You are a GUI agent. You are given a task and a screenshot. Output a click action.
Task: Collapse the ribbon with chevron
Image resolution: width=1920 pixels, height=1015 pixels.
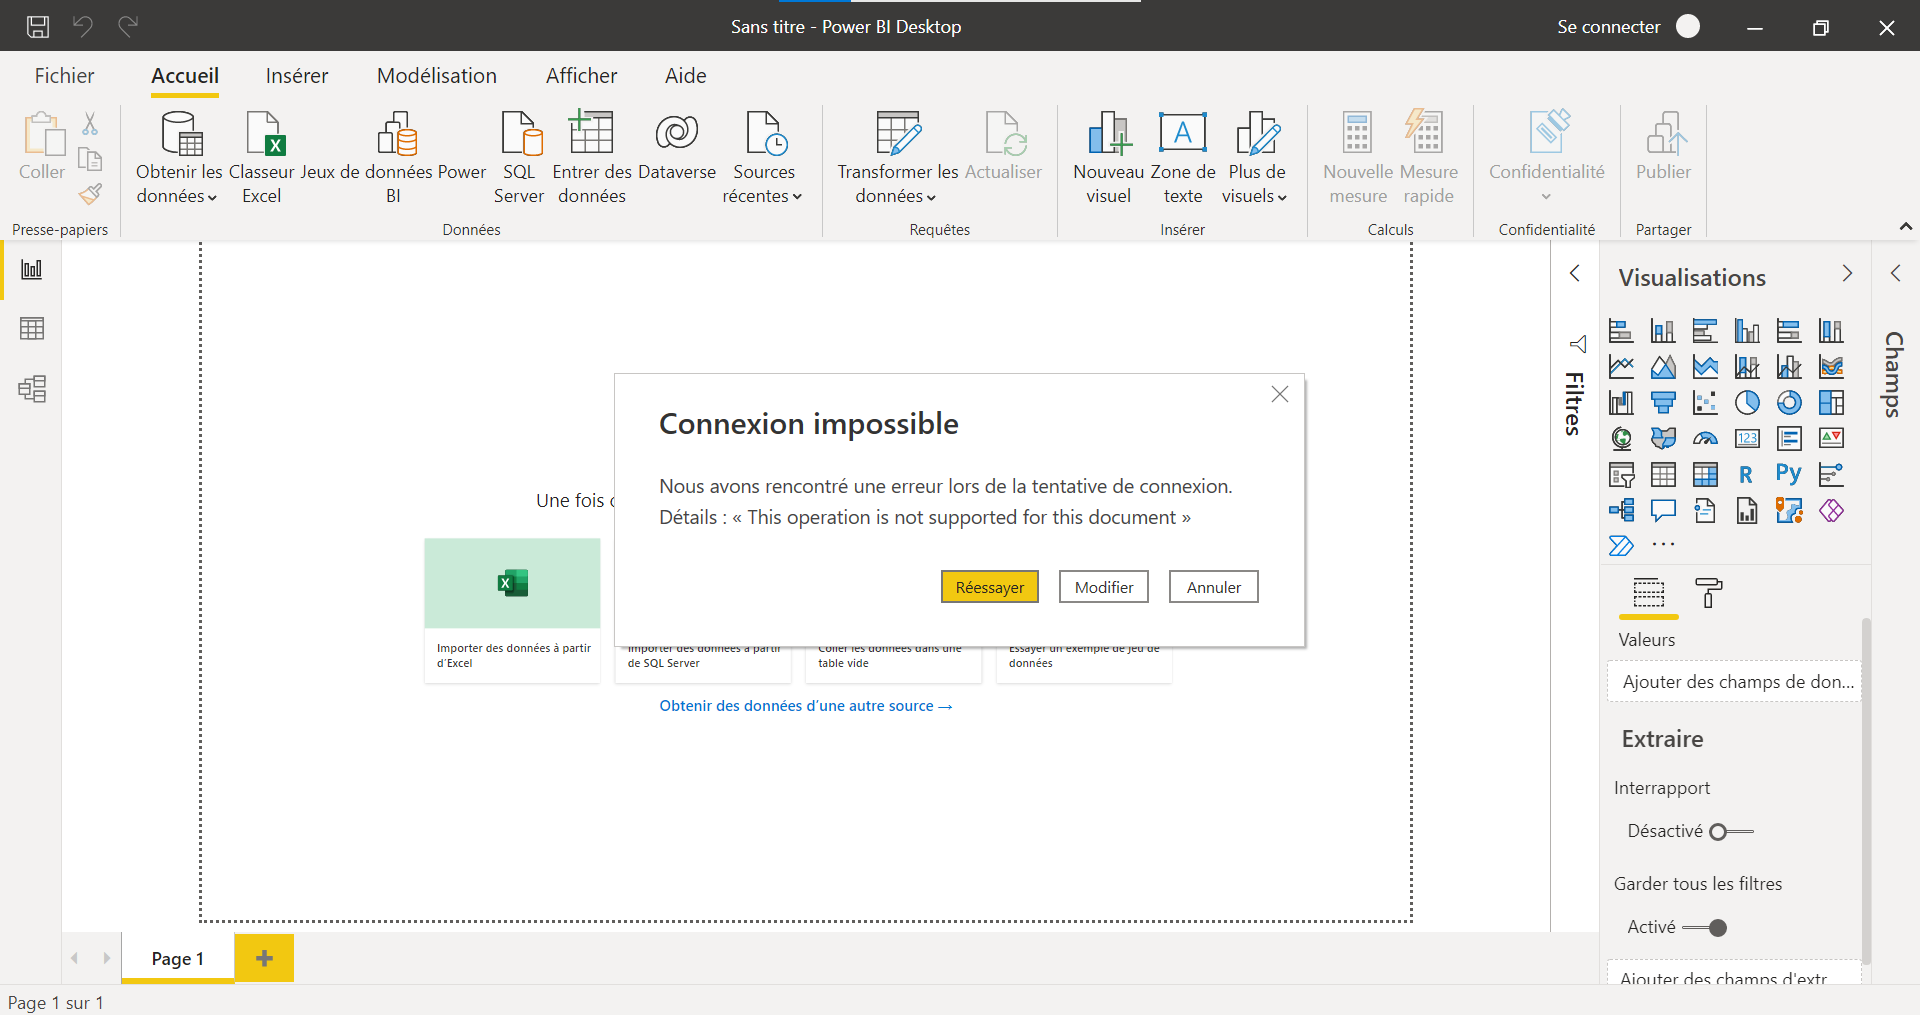pos(1906,227)
